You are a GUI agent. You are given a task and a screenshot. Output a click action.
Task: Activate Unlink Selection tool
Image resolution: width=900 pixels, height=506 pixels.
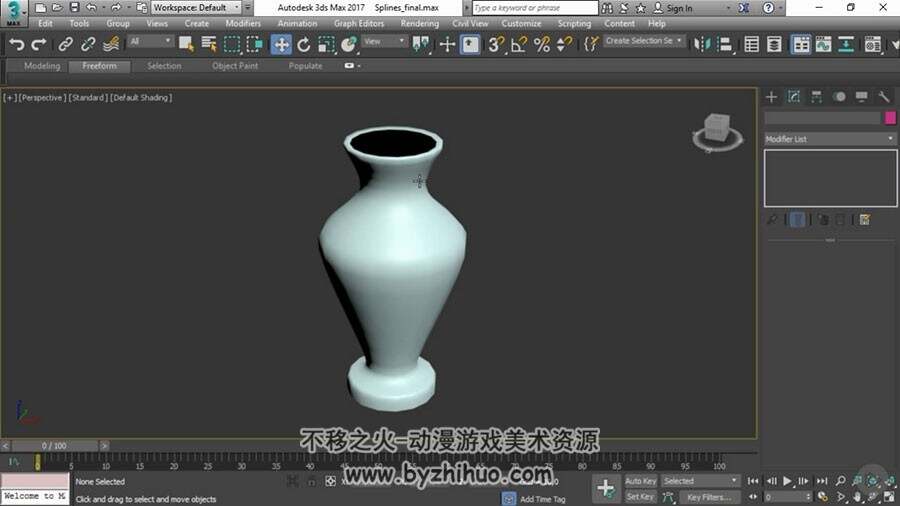click(88, 44)
